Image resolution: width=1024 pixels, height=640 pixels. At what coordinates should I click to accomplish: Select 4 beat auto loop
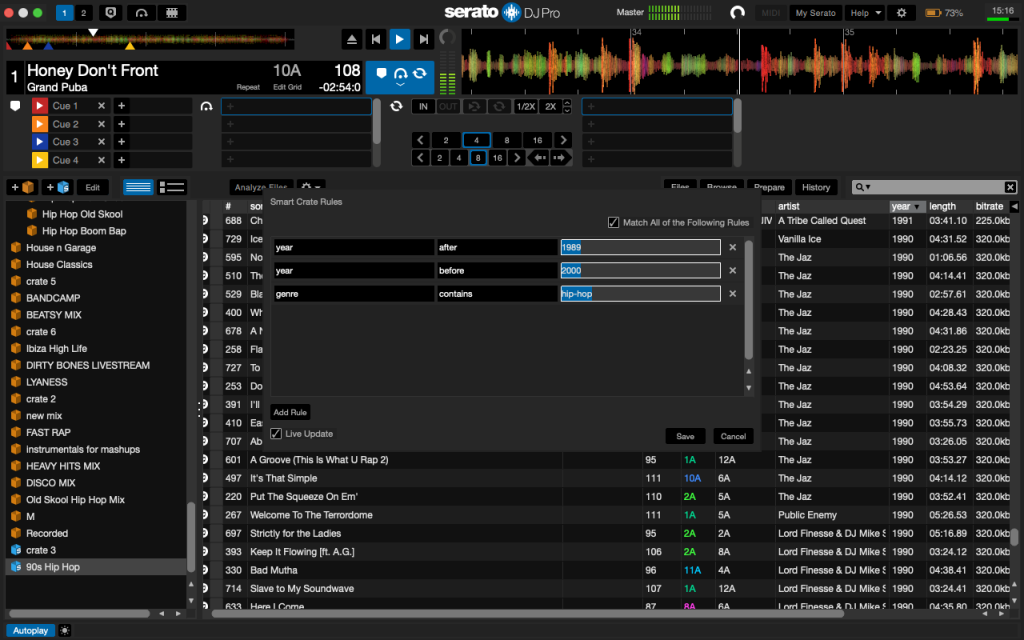(476, 140)
